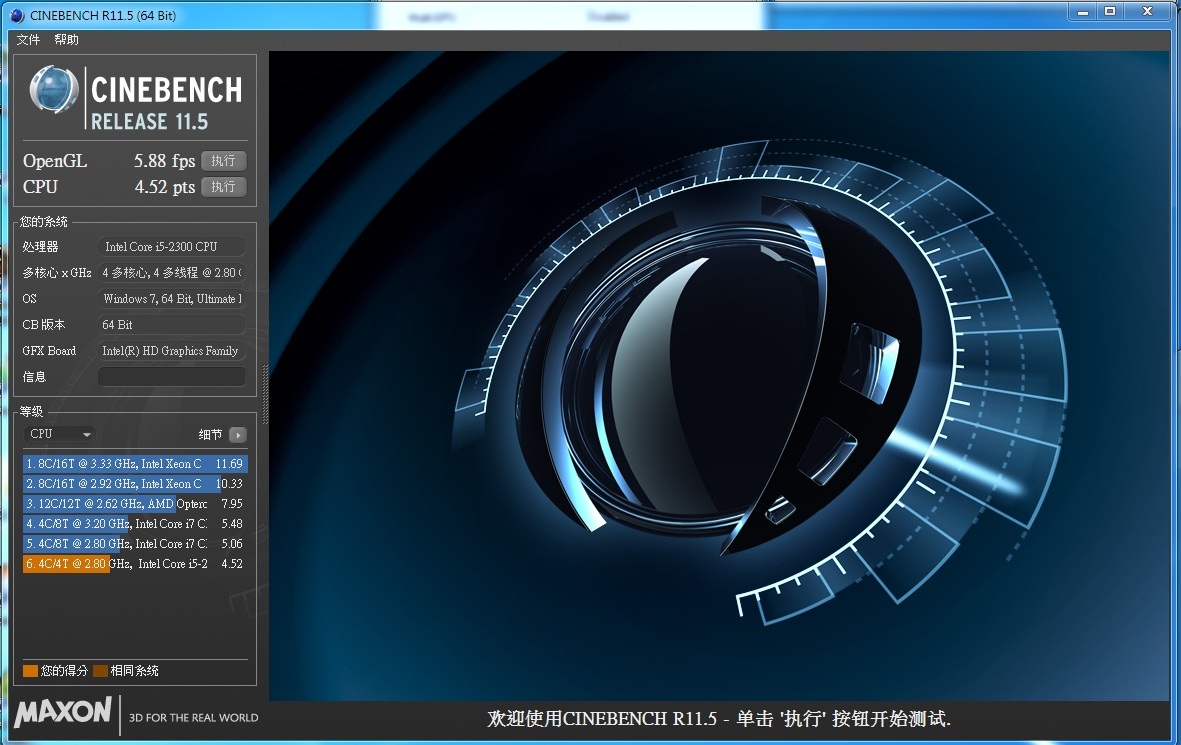
Task: Run the CPU test with 执行
Action: pyautogui.click(x=224, y=186)
